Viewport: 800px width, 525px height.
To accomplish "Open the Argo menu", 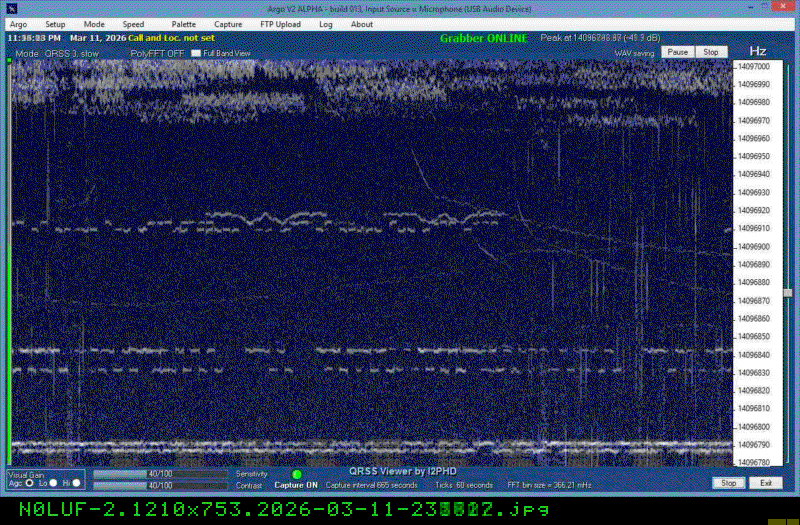I will (18, 24).
